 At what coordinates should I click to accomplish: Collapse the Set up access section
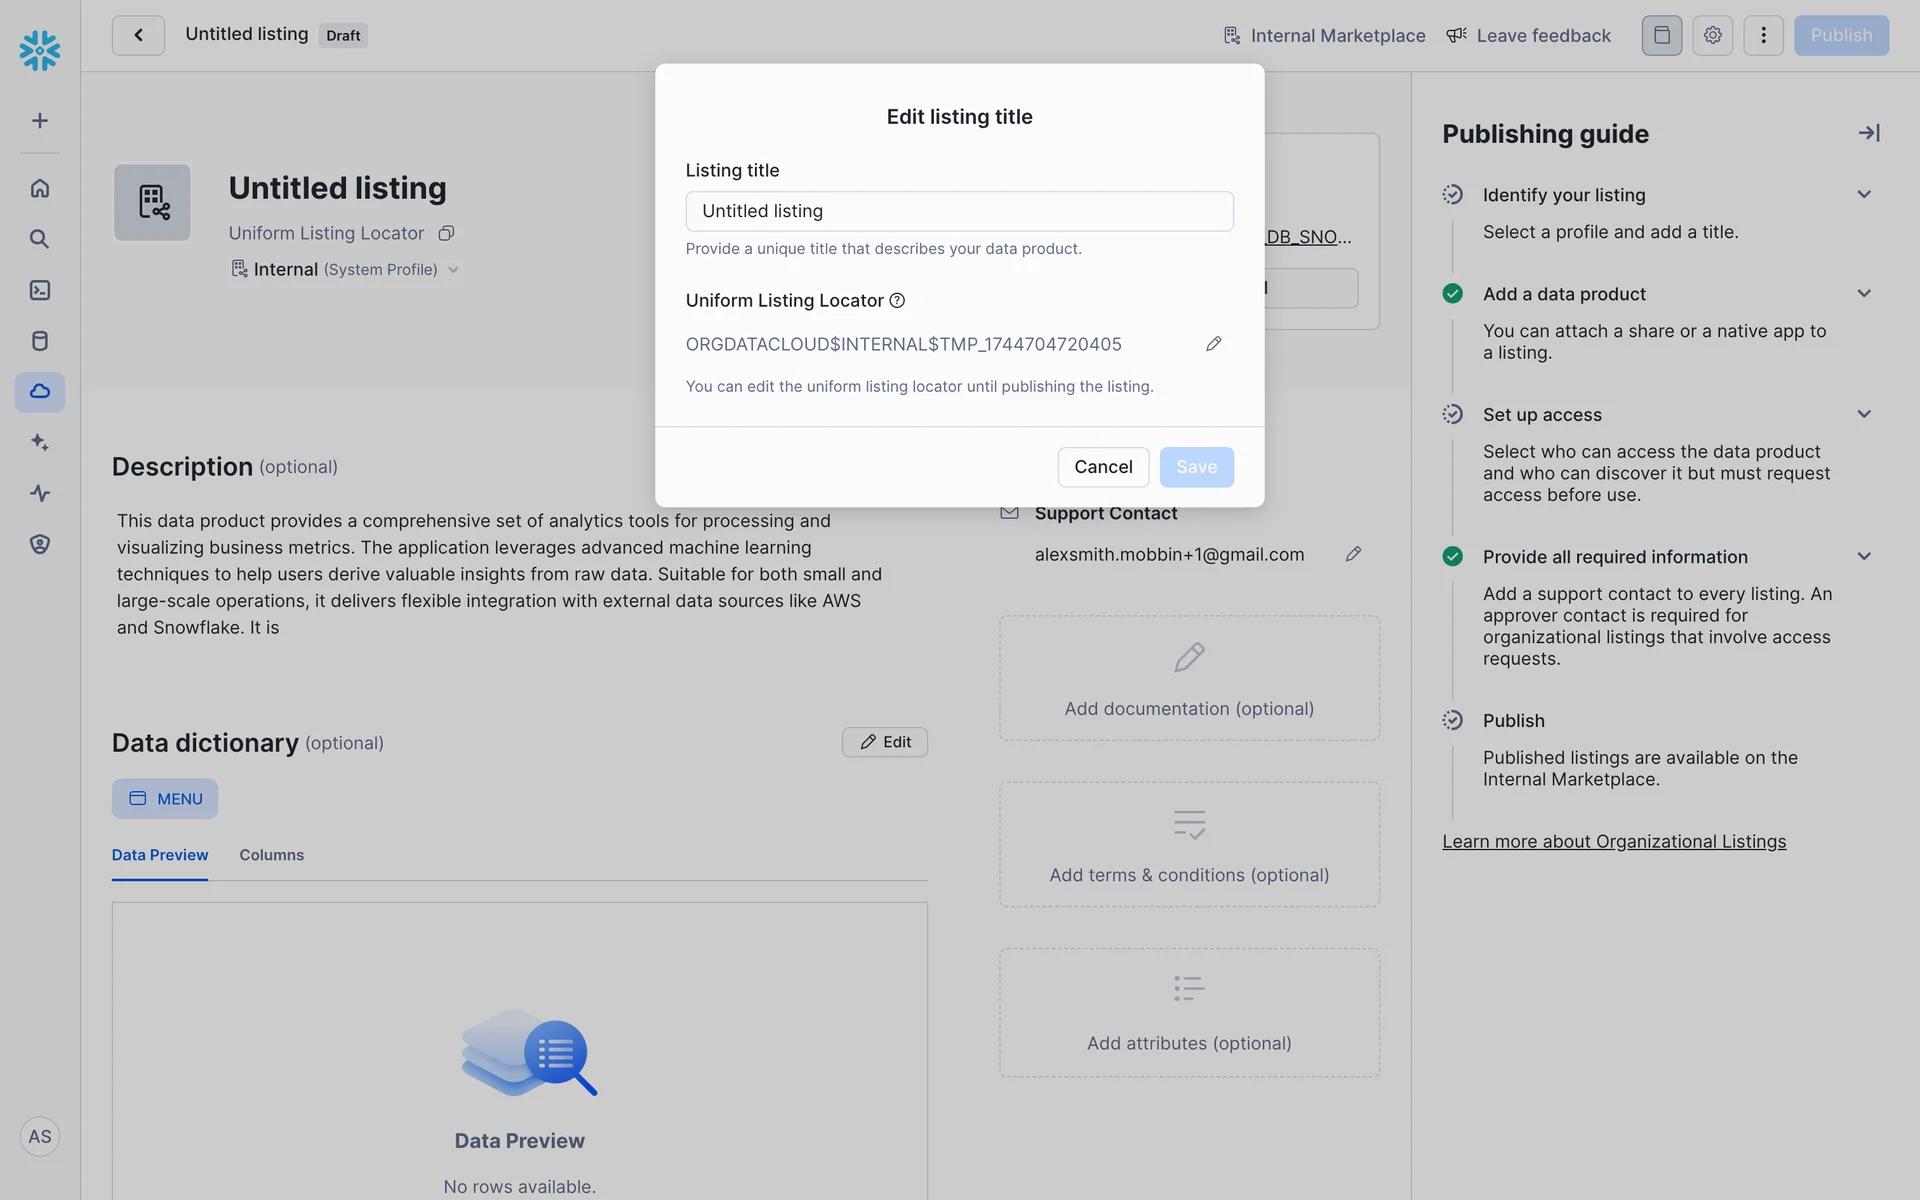tap(1863, 414)
